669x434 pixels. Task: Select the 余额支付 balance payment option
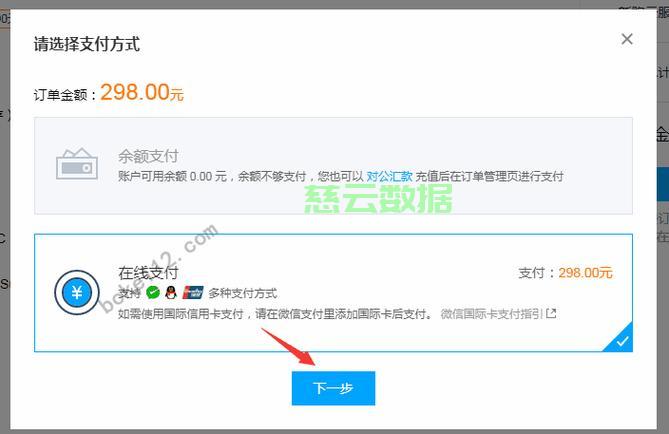pyautogui.click(x=333, y=166)
